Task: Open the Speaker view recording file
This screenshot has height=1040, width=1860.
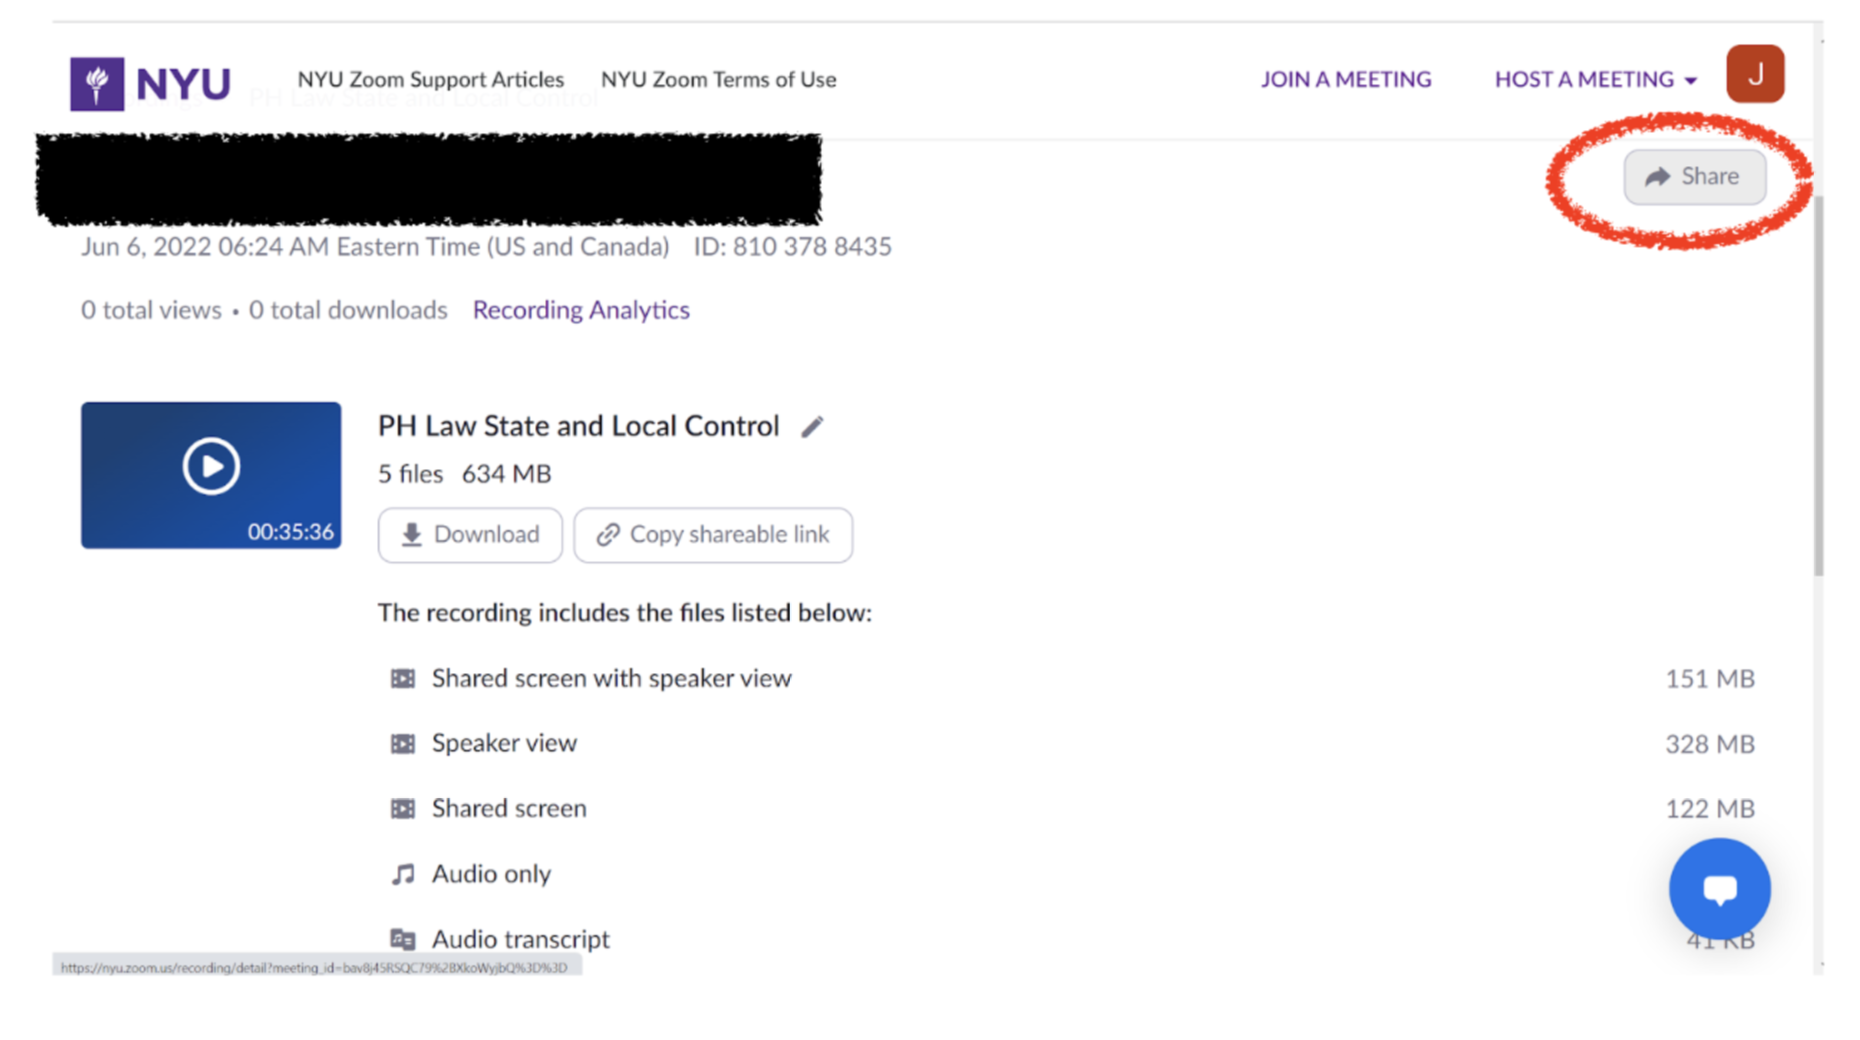Action: pyautogui.click(x=504, y=744)
